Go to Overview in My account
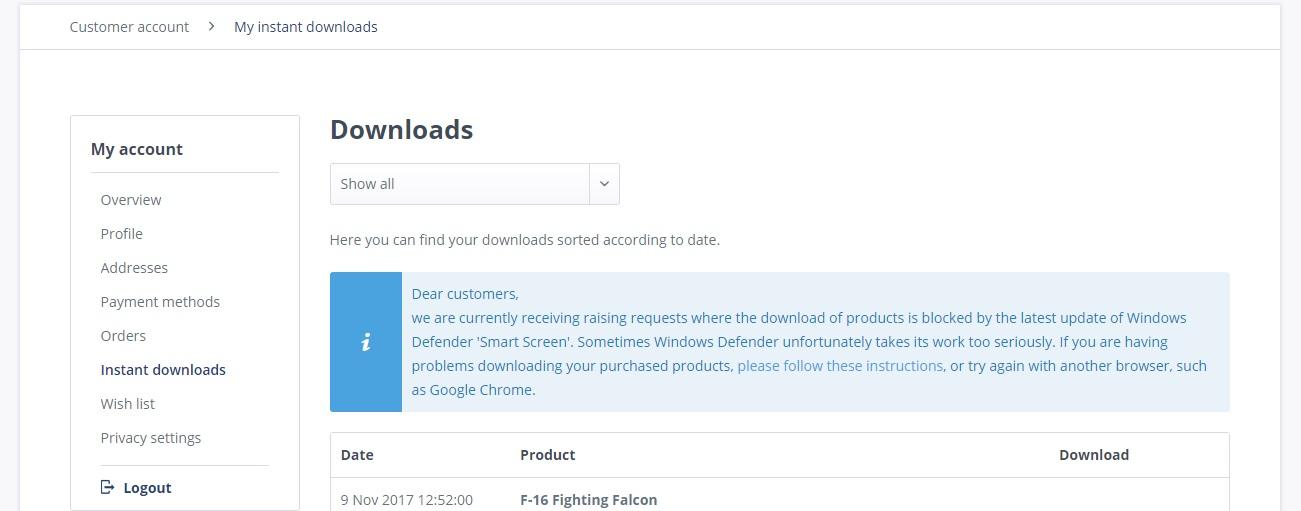This screenshot has height=511, width=1301. 131,200
